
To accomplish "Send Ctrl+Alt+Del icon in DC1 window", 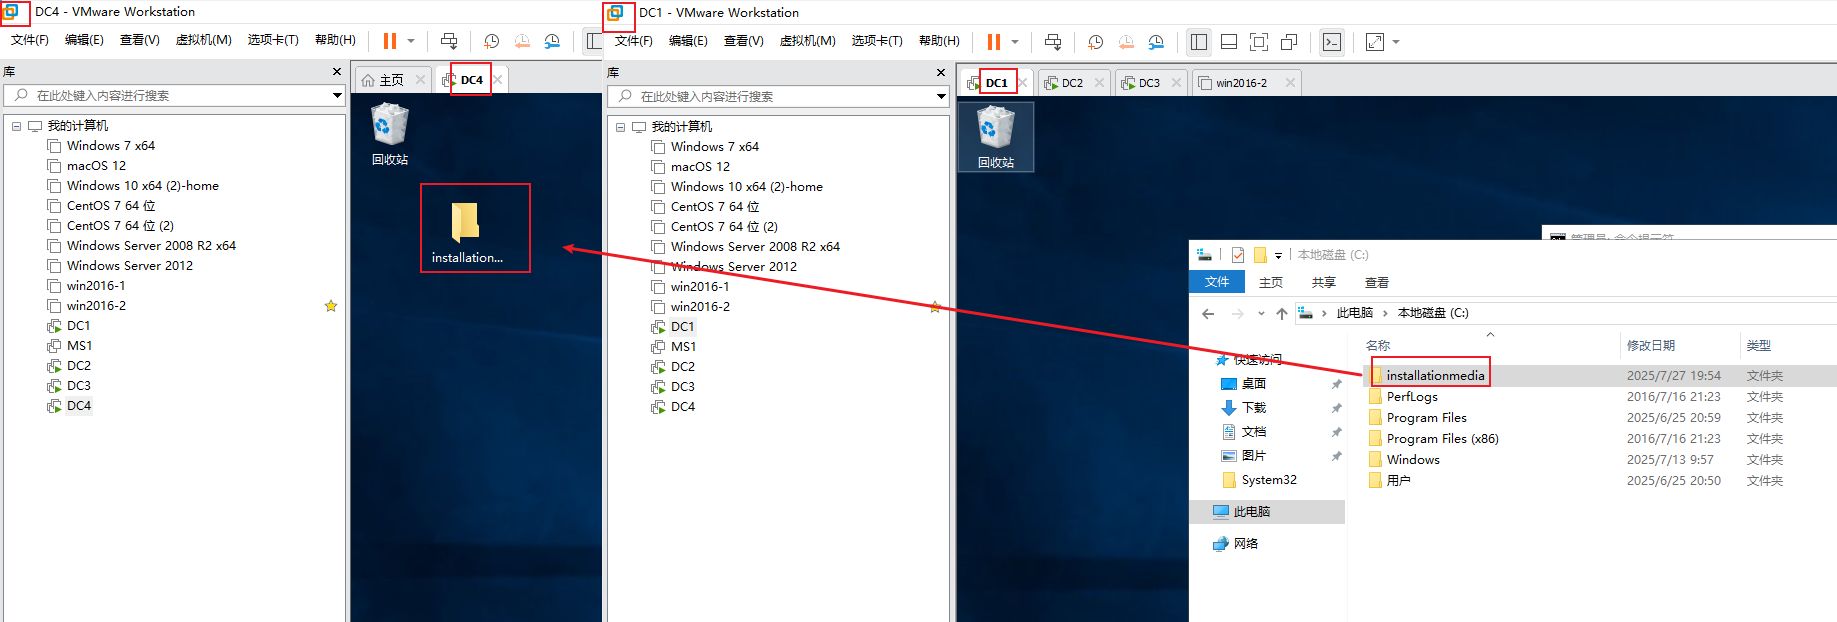I will coord(1053,42).
